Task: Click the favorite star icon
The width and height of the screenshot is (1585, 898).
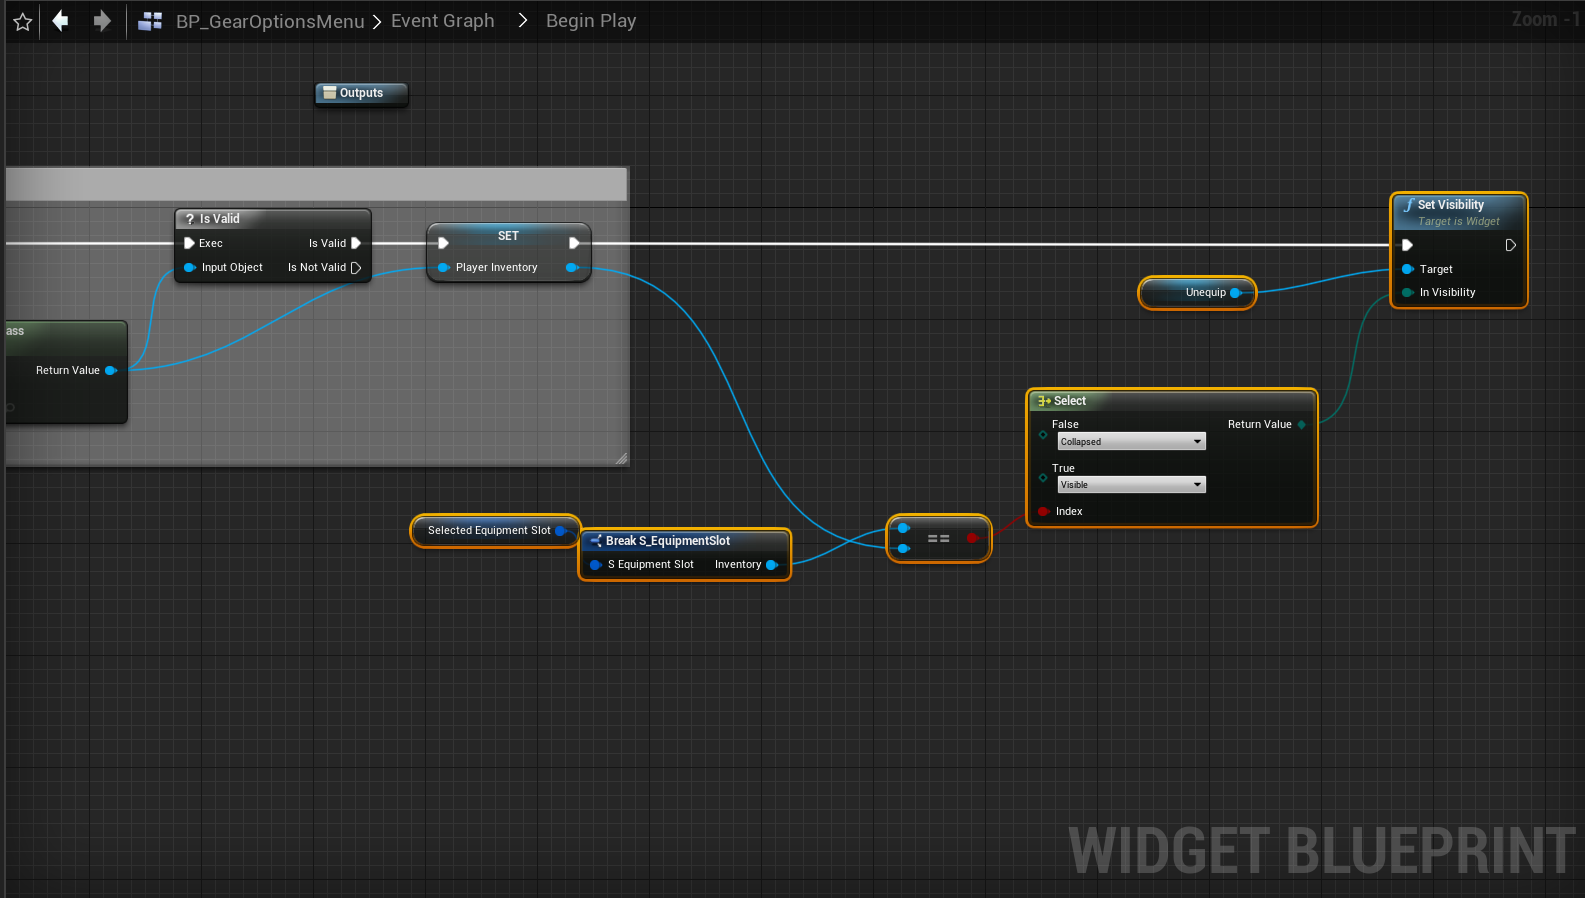Action: [x=23, y=21]
